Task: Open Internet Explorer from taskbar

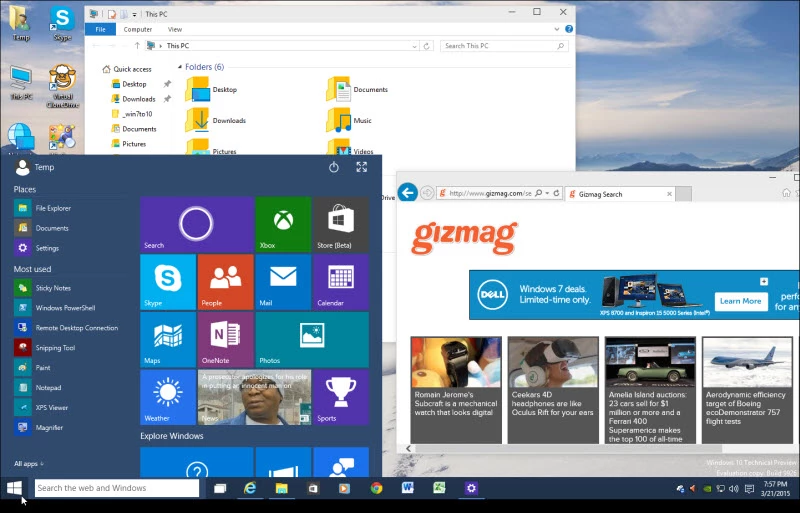Action: (250, 488)
